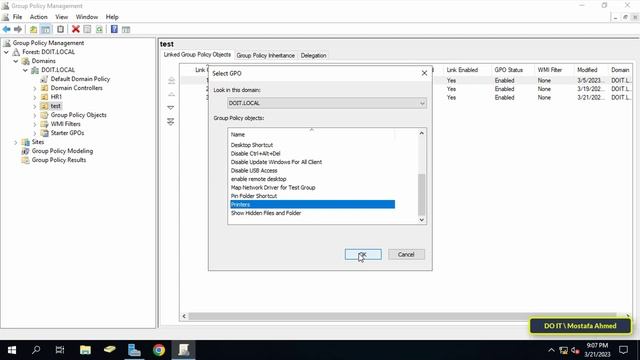Click the move link to top arrow
The height and width of the screenshot is (360, 640).
coord(171,80)
